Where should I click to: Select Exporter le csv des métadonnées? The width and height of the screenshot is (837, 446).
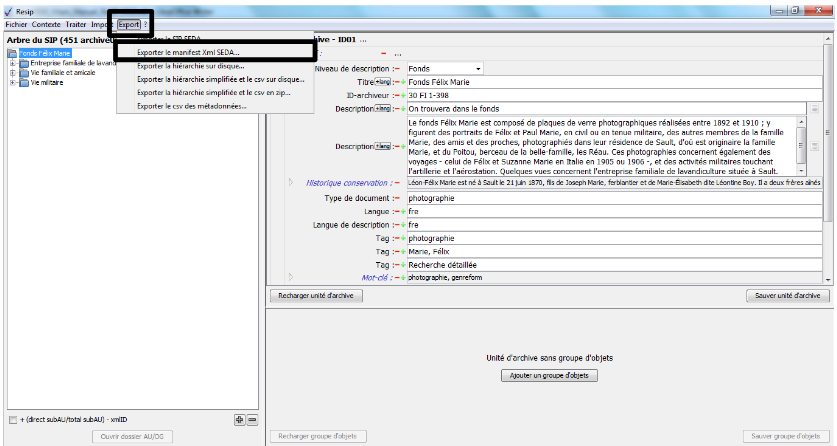tap(191, 106)
